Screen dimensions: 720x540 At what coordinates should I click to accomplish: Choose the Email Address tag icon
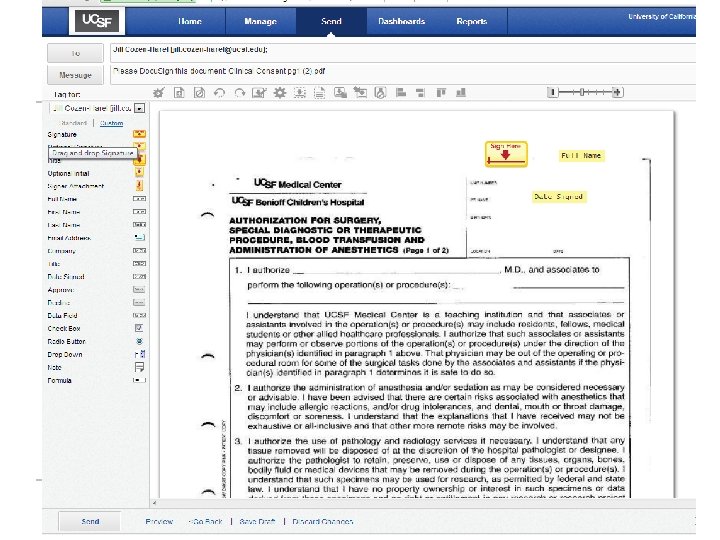coord(139,237)
